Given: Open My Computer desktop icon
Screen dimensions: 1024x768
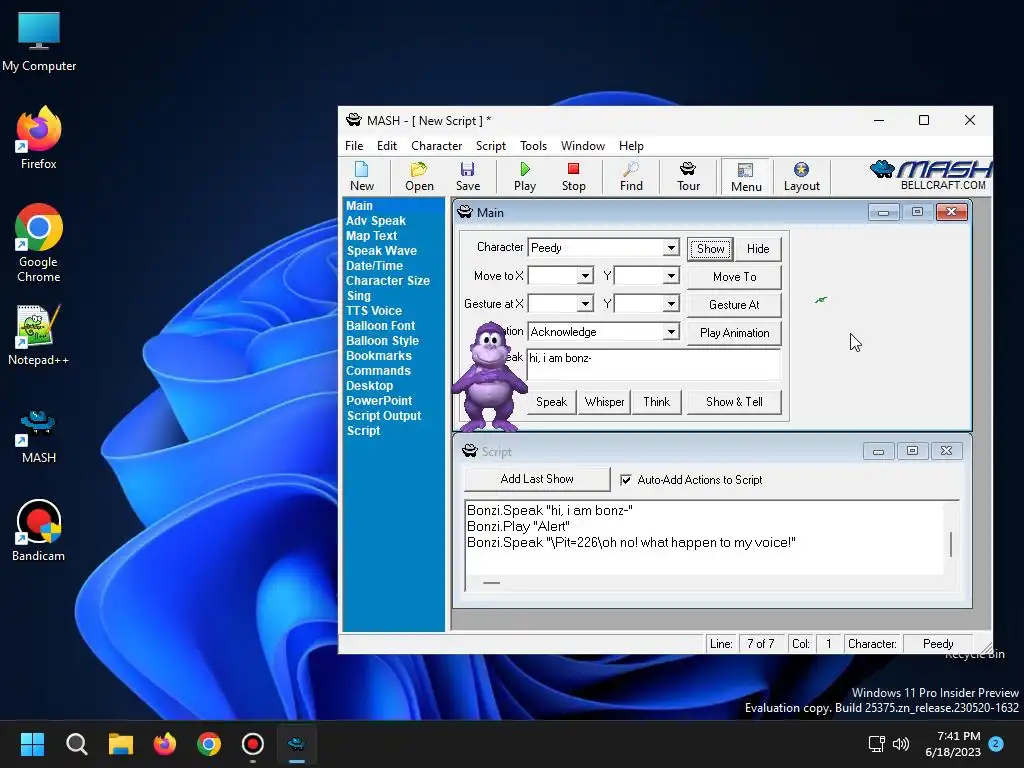Looking at the screenshot, I should point(39,41).
